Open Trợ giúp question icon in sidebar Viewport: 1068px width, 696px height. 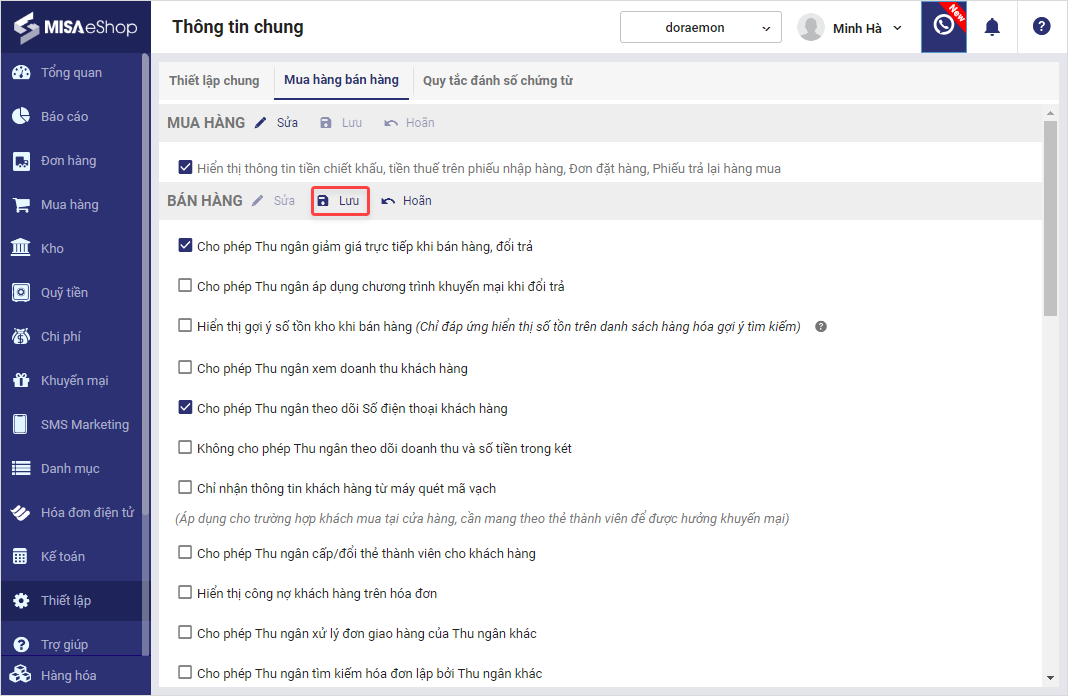[21, 644]
